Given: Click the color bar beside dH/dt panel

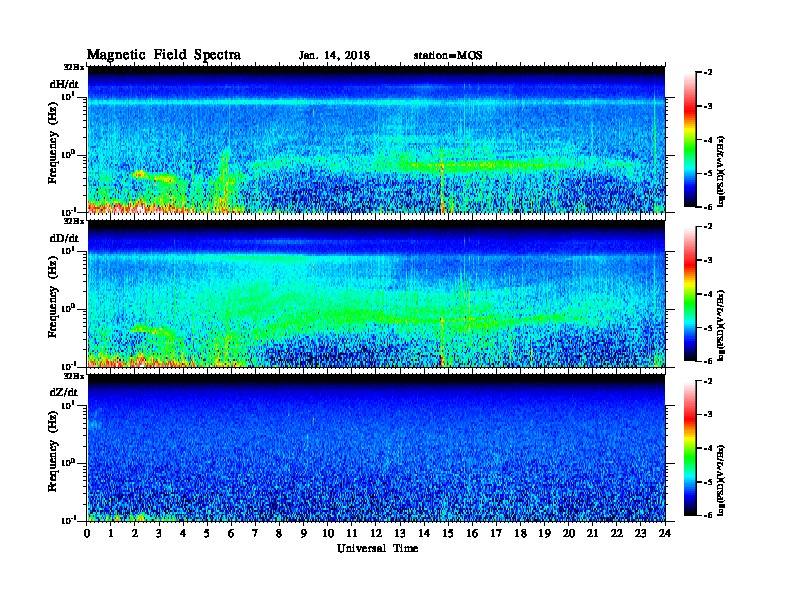Looking at the screenshot, I should coord(690,139).
